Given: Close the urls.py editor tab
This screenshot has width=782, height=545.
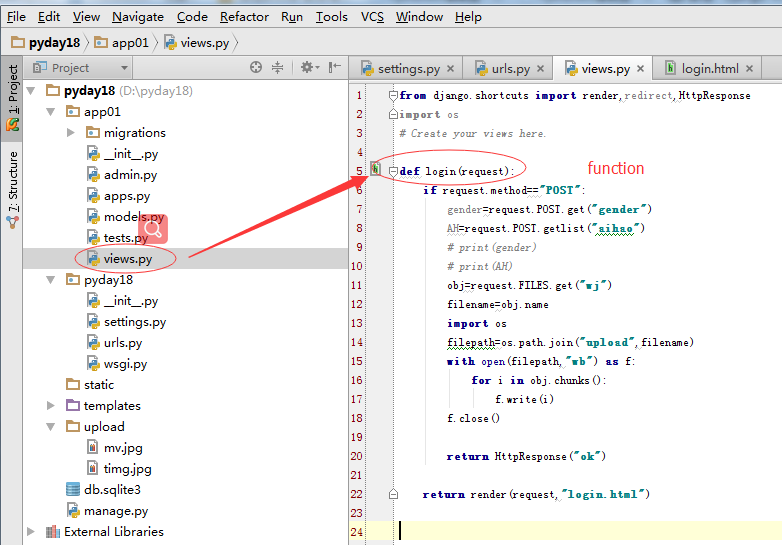Looking at the screenshot, I should (541, 69).
